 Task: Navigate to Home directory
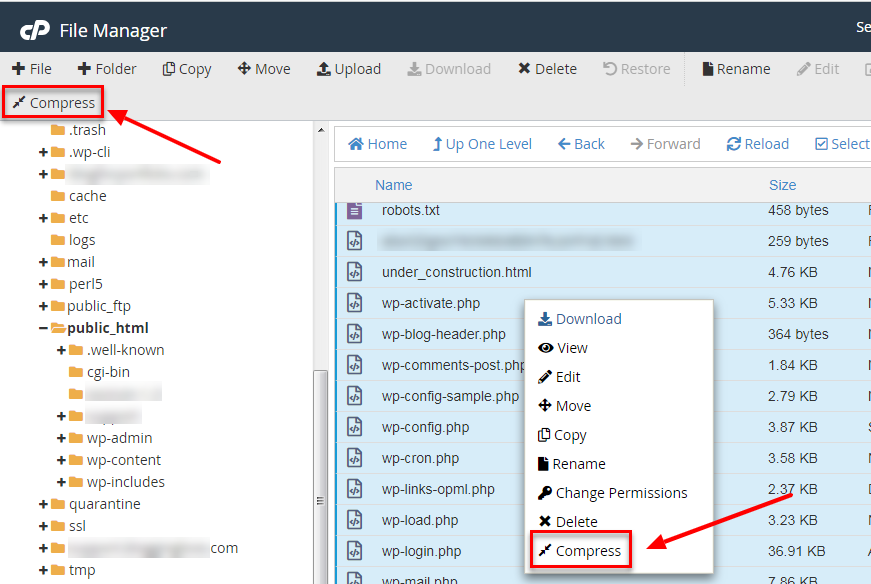pos(377,144)
